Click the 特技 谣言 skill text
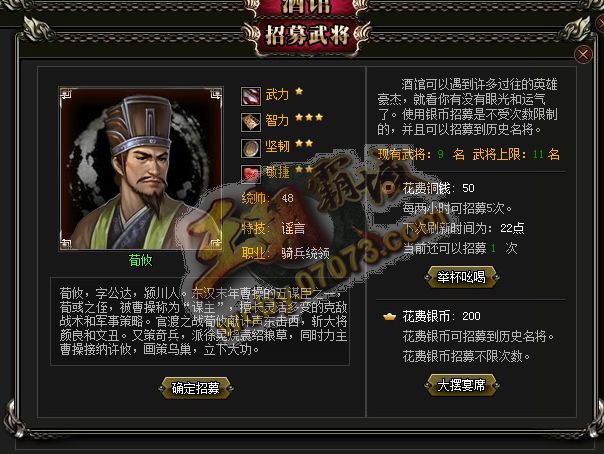 pyautogui.click(x=273, y=228)
